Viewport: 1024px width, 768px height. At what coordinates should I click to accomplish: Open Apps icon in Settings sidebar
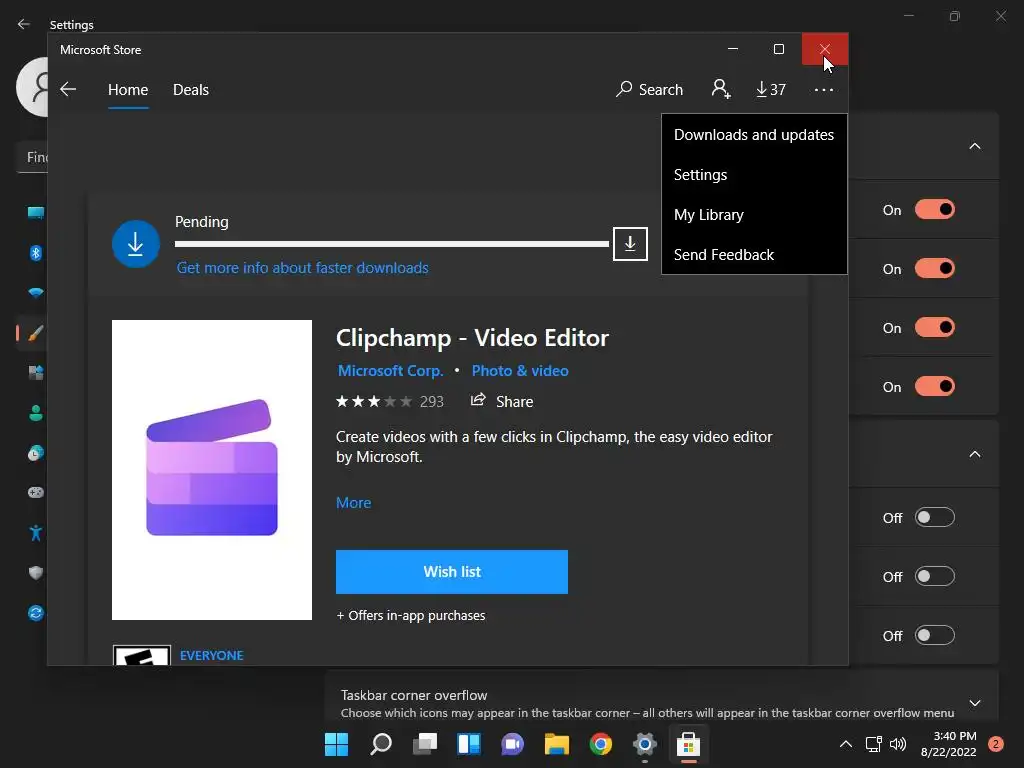(x=36, y=373)
